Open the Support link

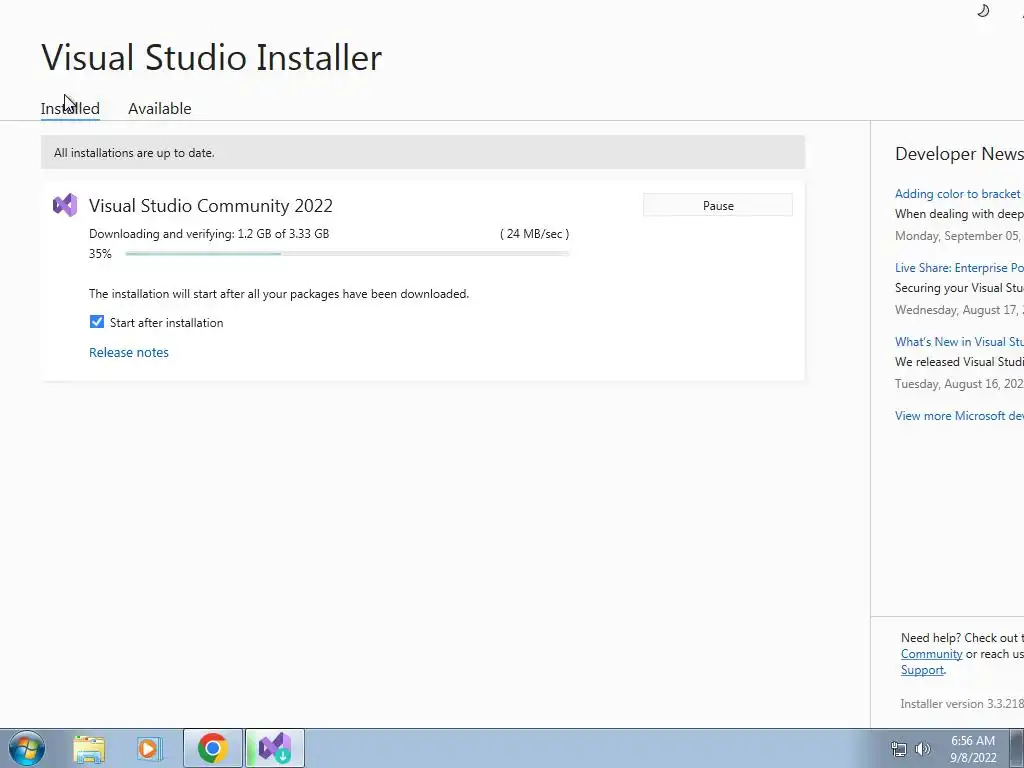[x=922, y=670]
